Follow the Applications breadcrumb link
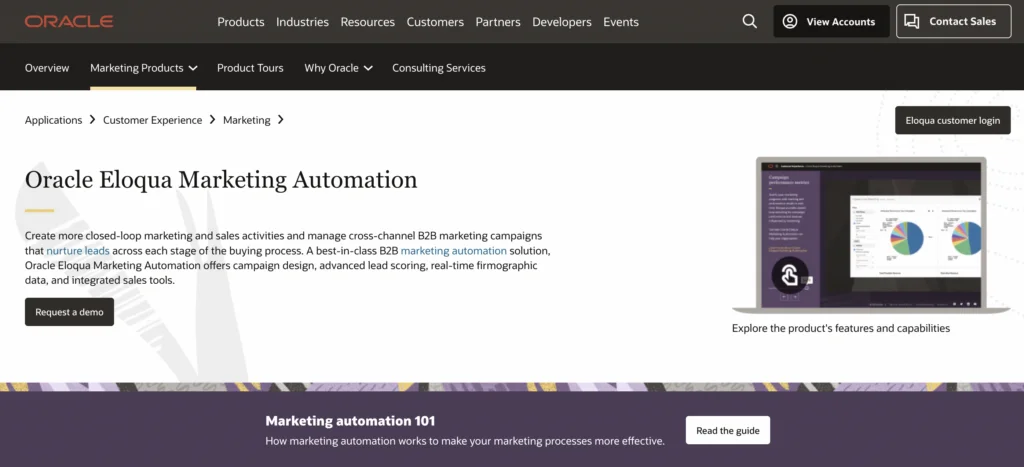This screenshot has width=1024, height=467. click(x=54, y=120)
